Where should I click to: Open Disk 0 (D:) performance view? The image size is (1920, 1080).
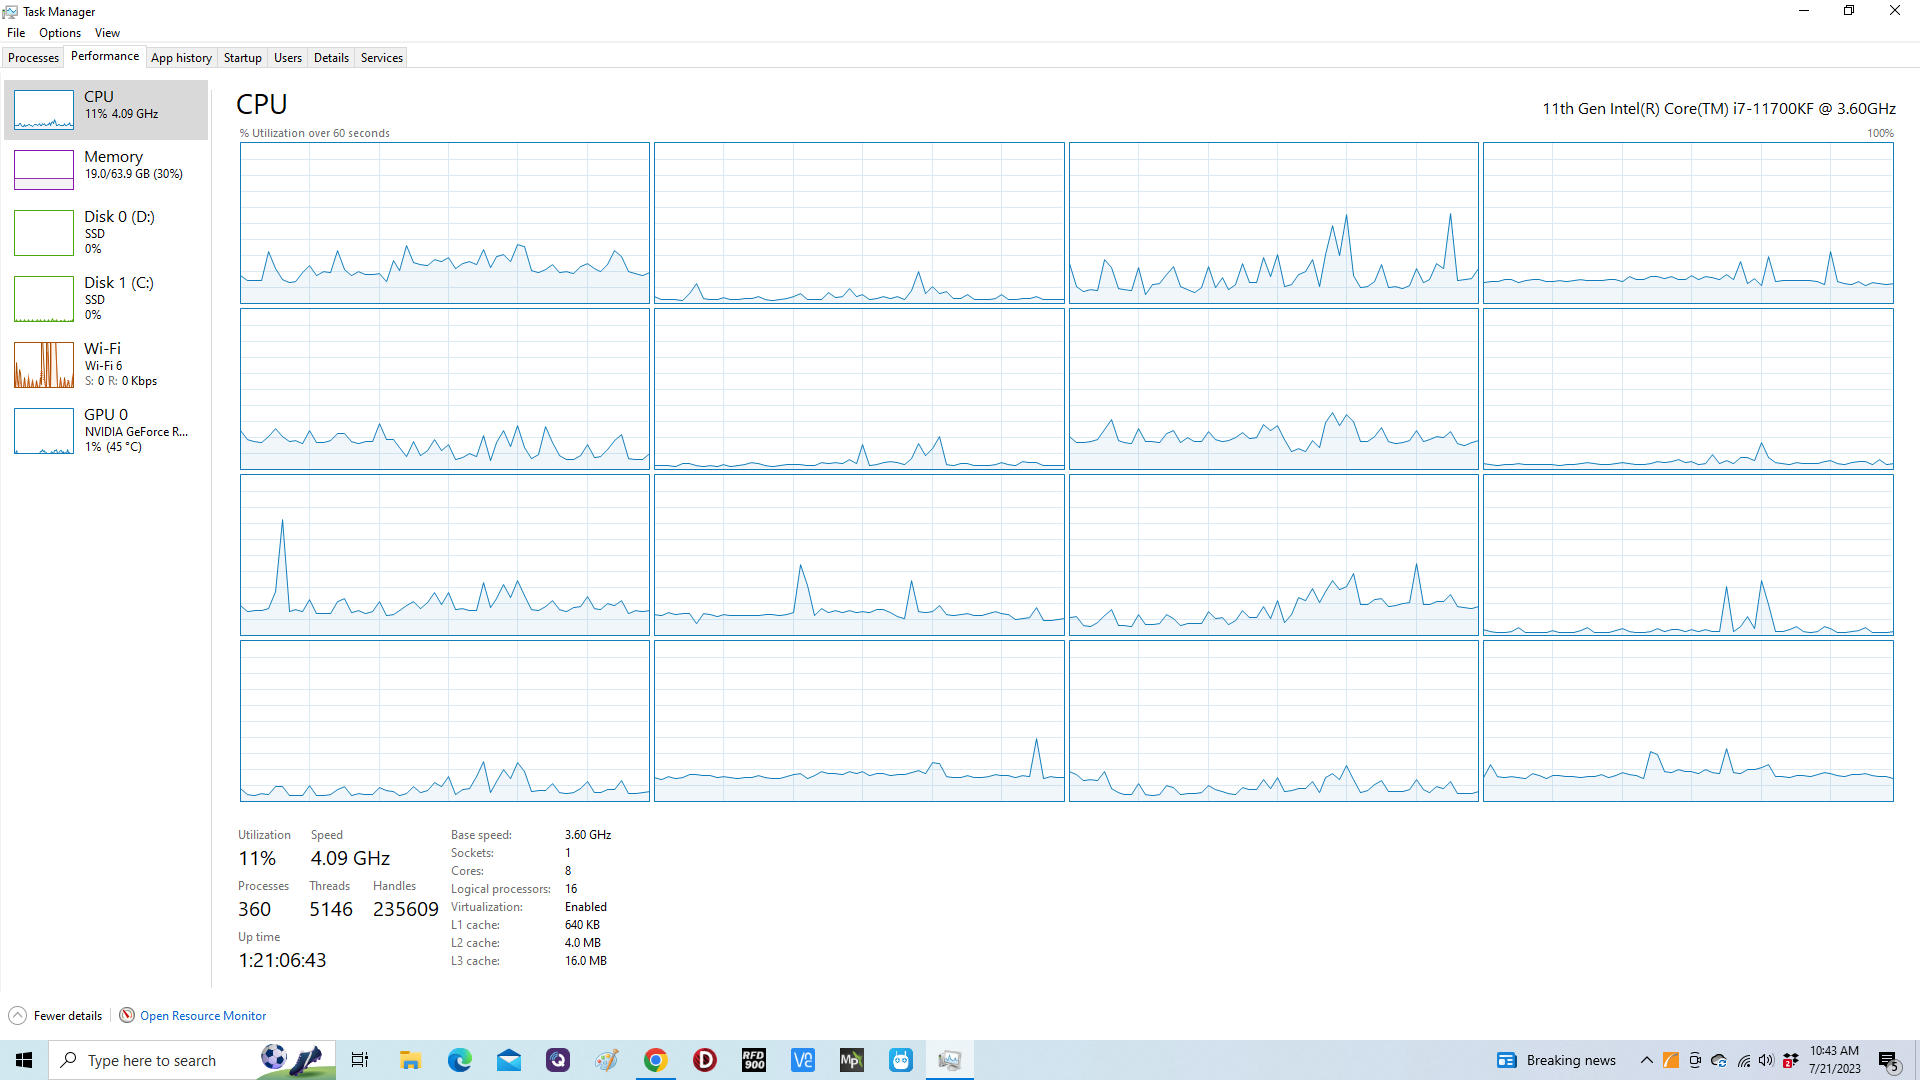tap(119, 217)
